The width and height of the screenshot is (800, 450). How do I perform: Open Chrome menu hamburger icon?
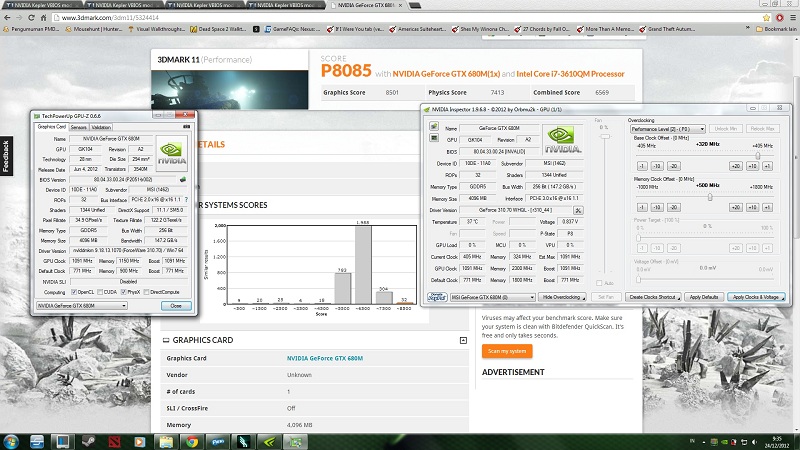coord(792,17)
